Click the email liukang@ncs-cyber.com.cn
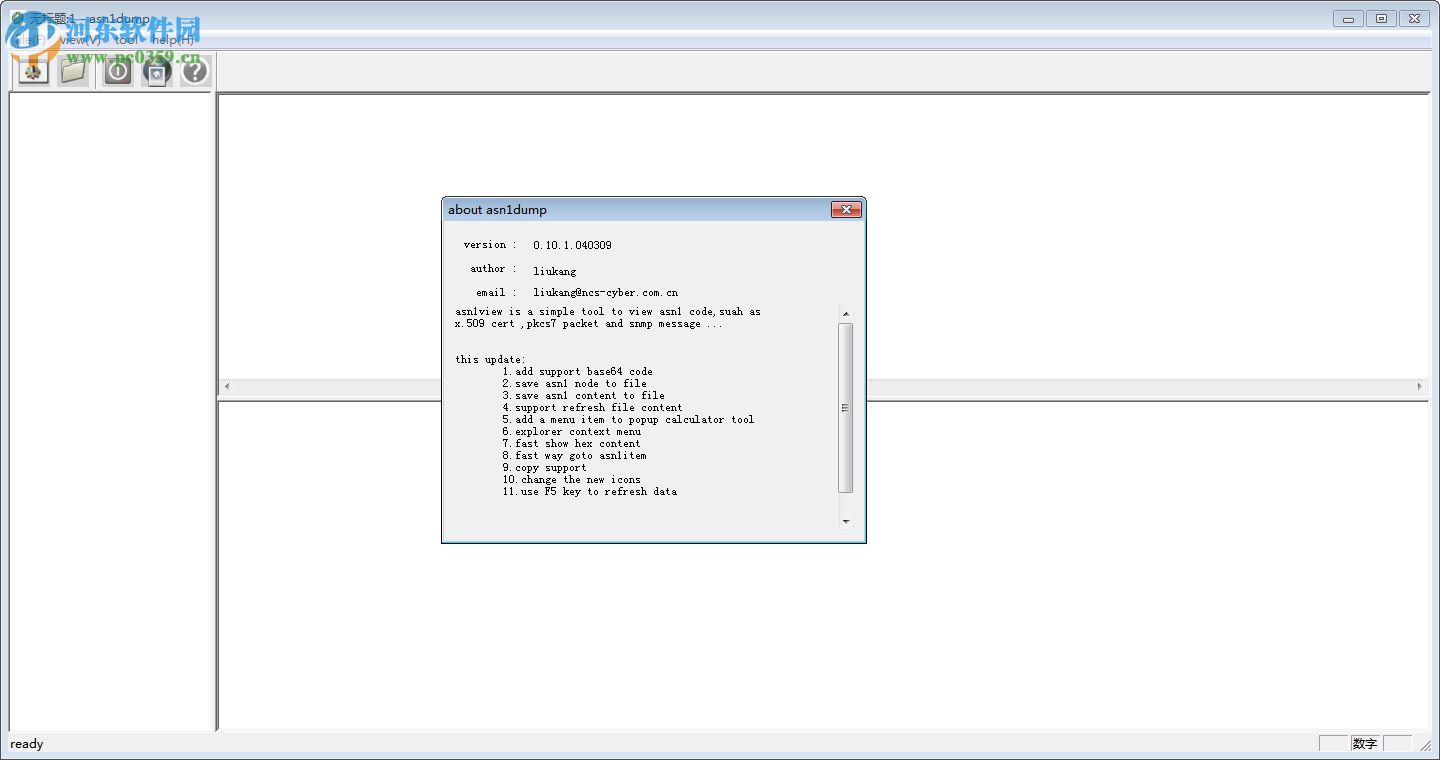 [x=605, y=293]
